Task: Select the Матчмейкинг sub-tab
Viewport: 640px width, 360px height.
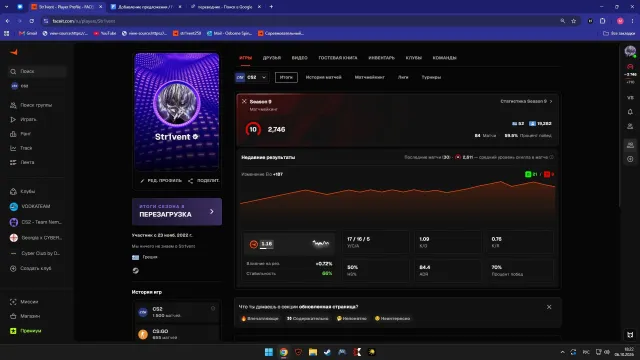Action: 369,77
